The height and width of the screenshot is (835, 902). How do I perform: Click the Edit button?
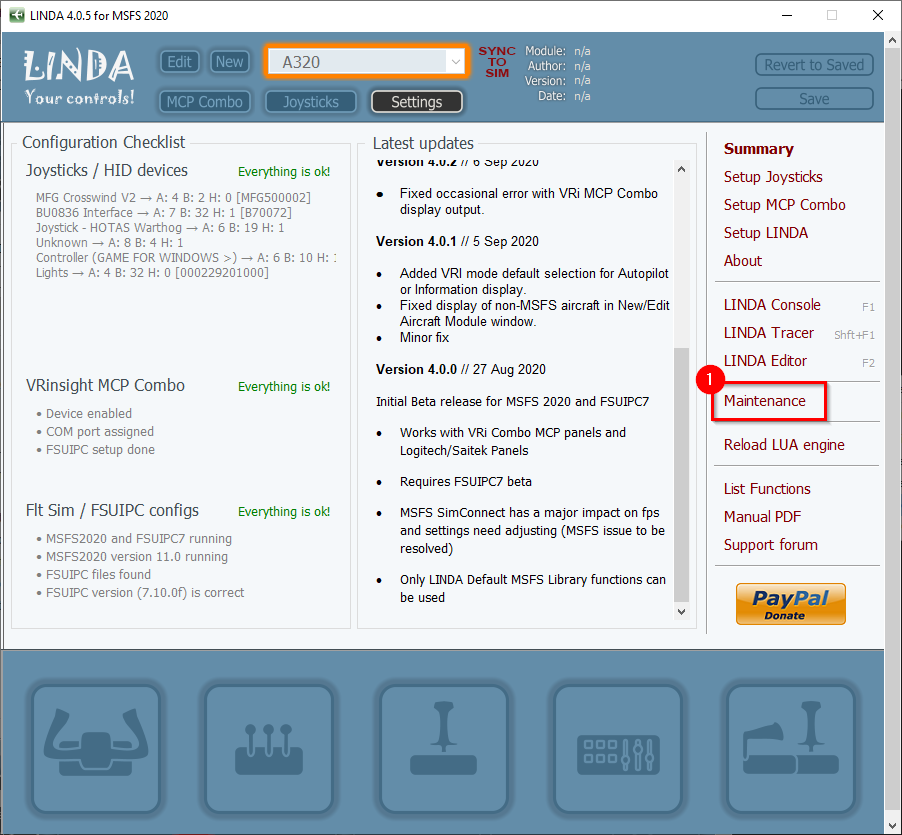[179, 62]
